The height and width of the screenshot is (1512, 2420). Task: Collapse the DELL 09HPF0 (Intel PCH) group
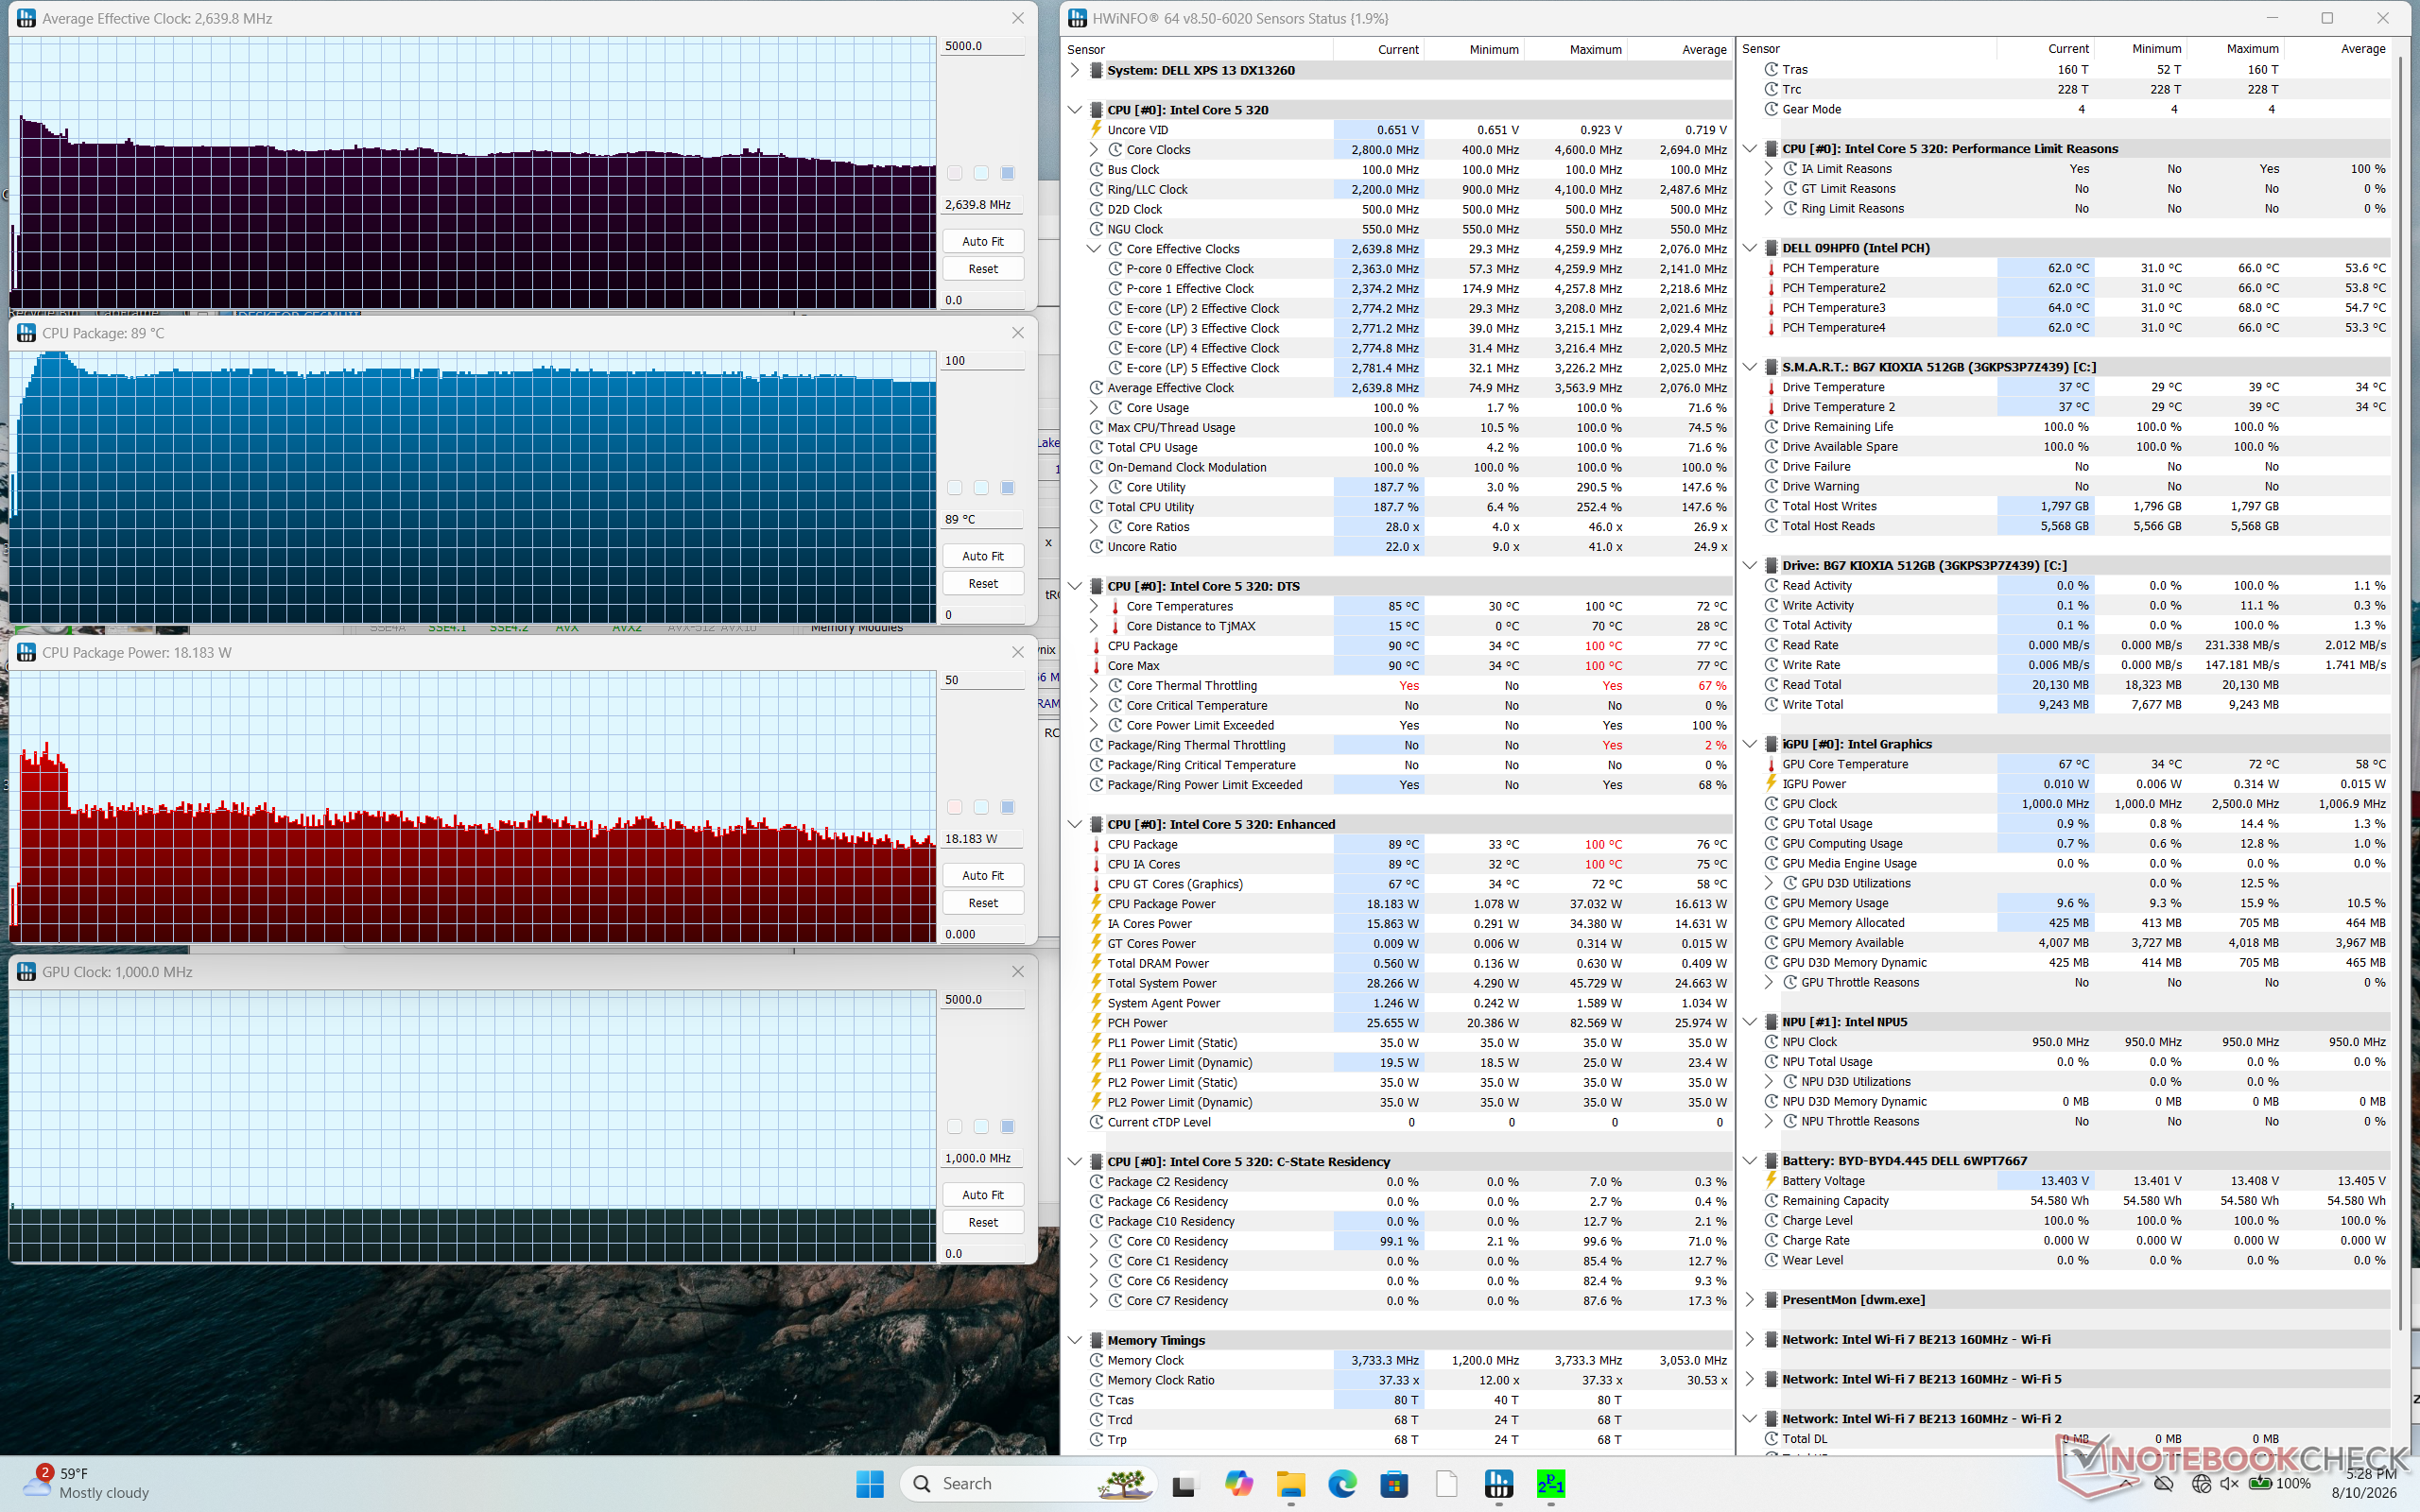pos(1750,248)
